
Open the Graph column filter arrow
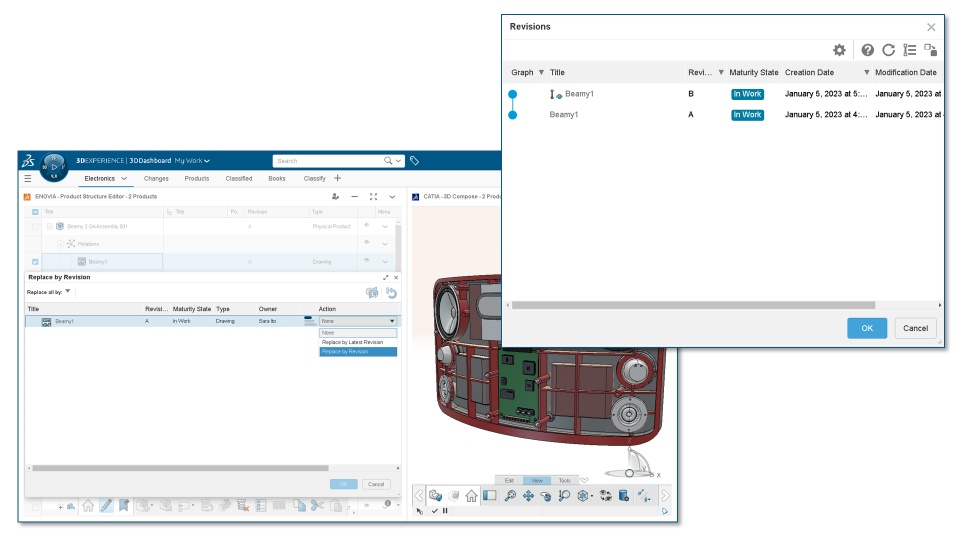pos(541,72)
